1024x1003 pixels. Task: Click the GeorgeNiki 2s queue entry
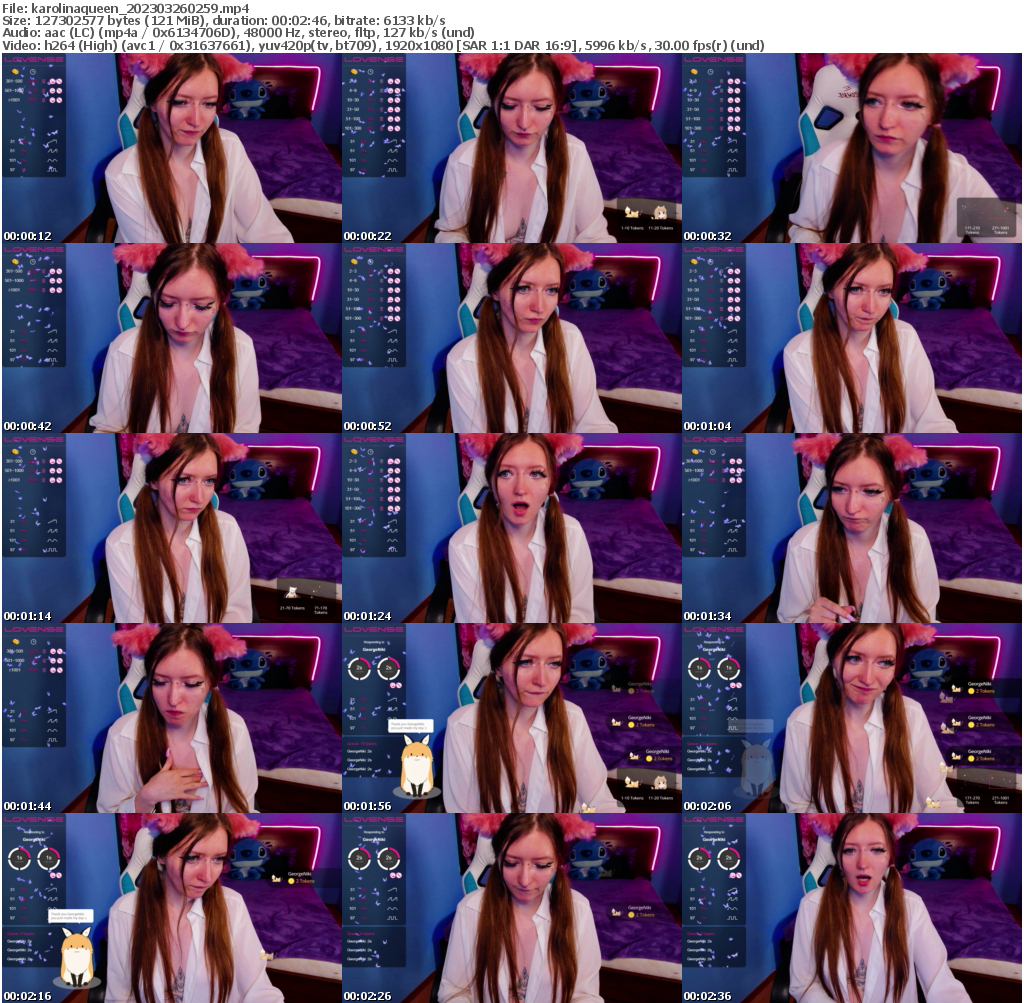pos(357,750)
